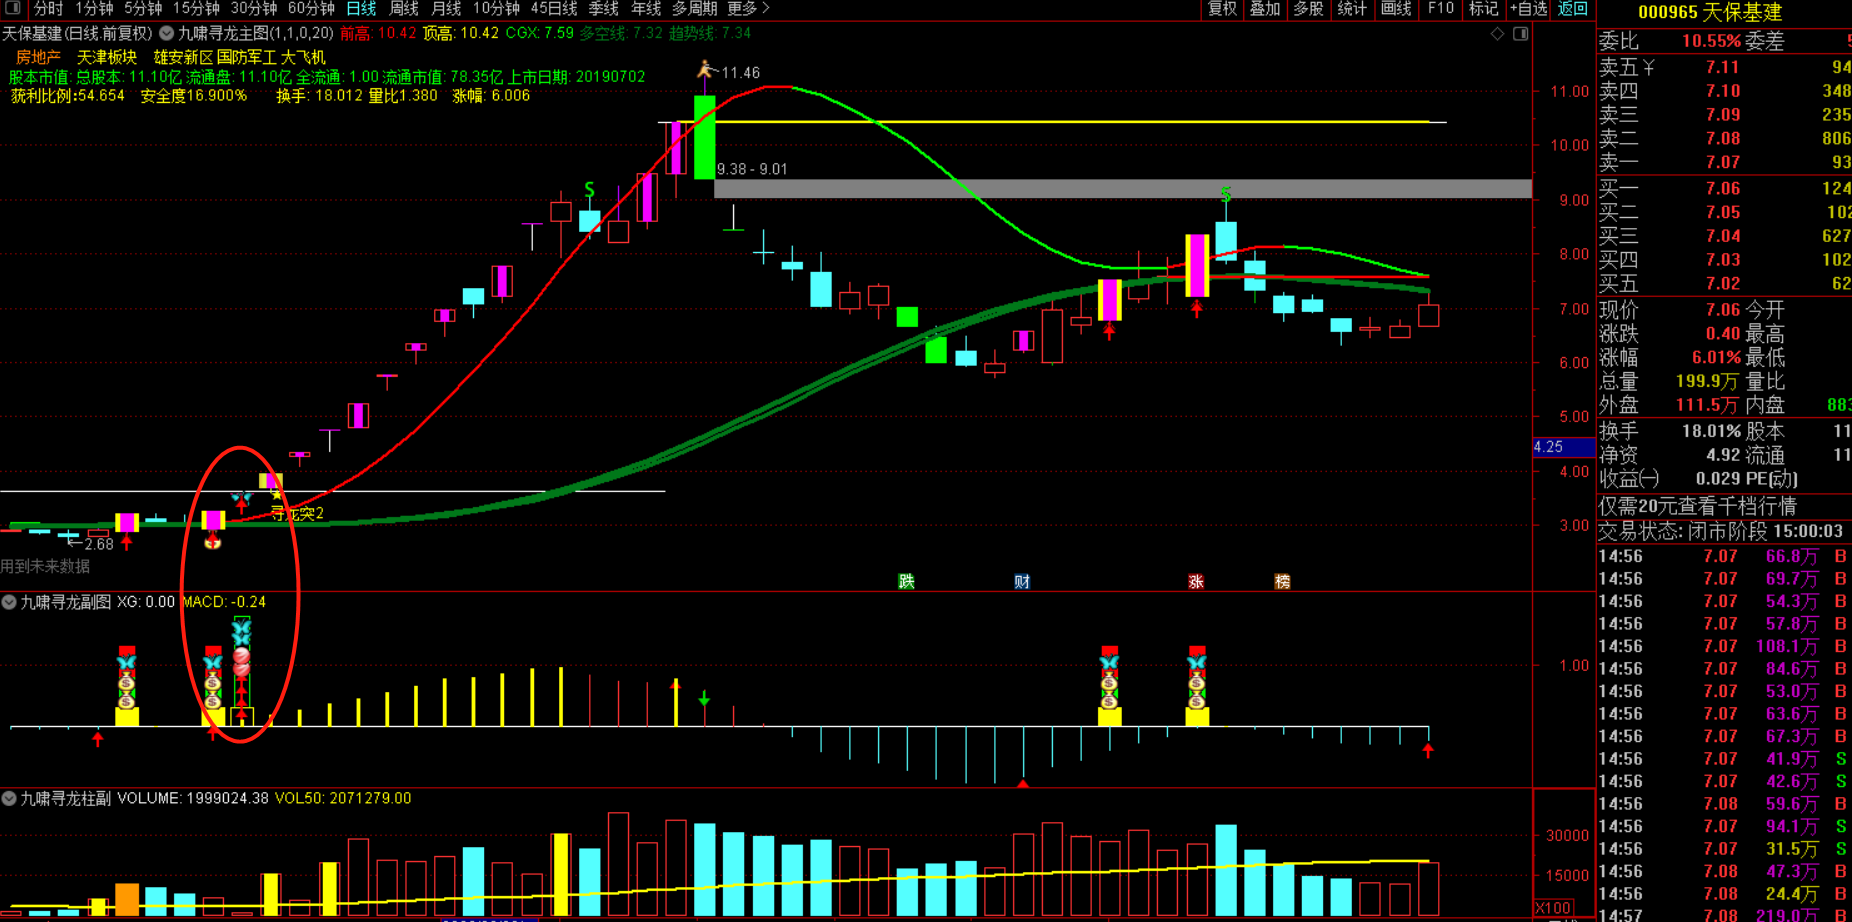The width and height of the screenshot is (1852, 922).
Task: Expand the 九啸寻龙副图 indicator dropdown
Action: (9, 602)
